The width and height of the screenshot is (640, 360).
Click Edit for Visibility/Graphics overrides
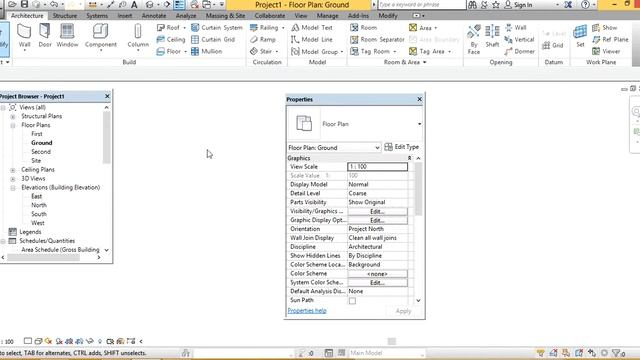click(377, 211)
